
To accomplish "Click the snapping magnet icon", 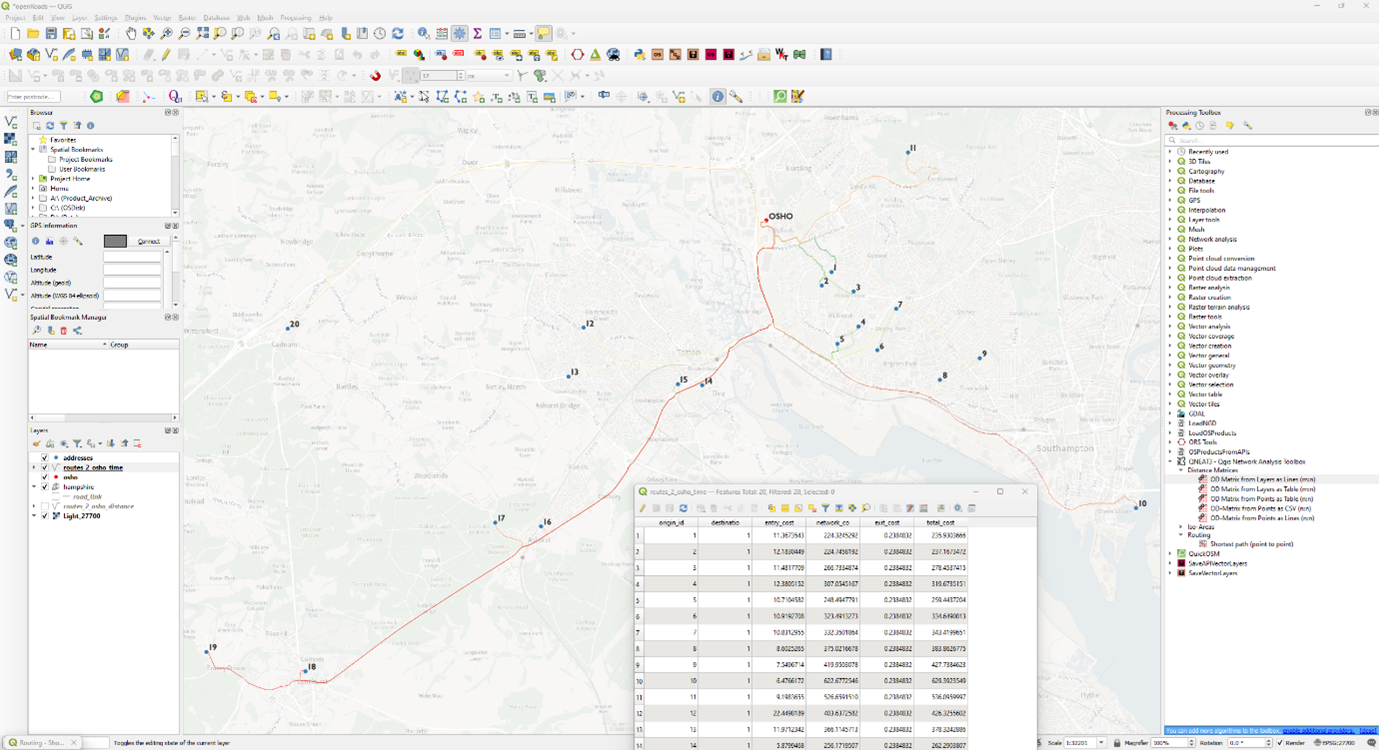I will pyautogui.click(x=375, y=76).
